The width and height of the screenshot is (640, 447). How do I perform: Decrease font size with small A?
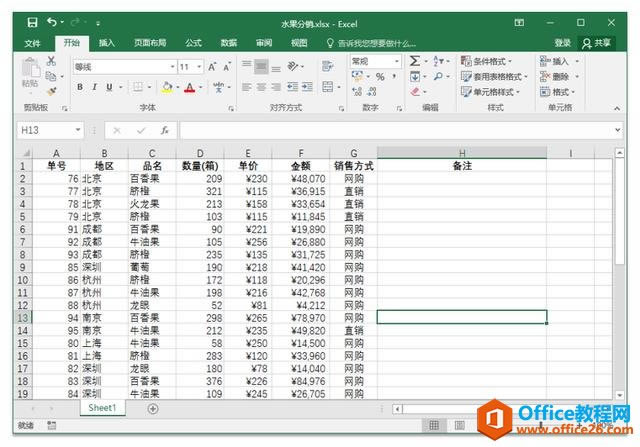227,67
